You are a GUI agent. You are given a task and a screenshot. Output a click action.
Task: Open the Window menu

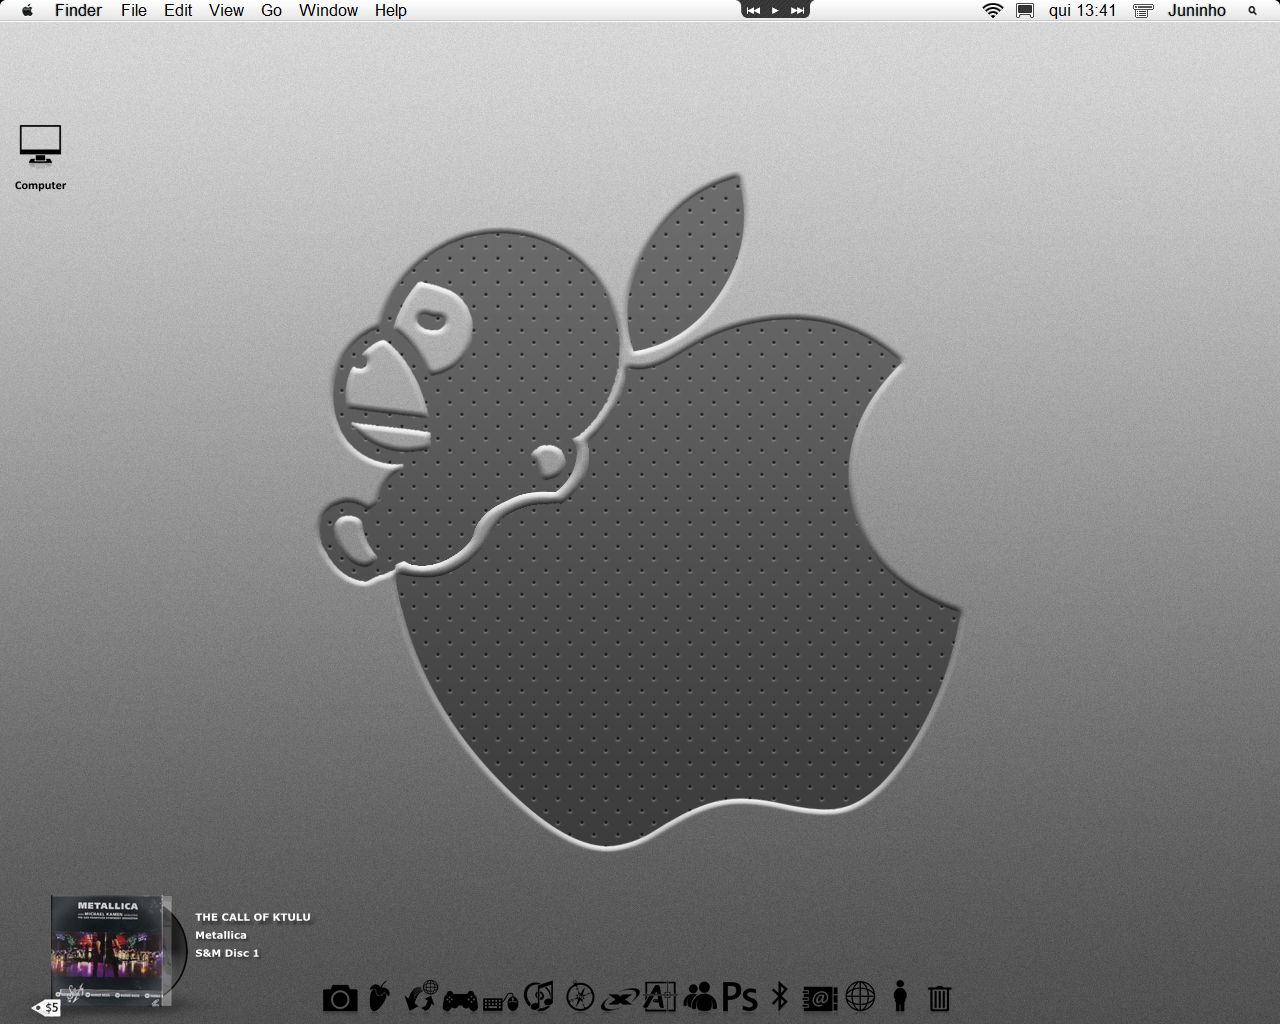click(x=328, y=10)
